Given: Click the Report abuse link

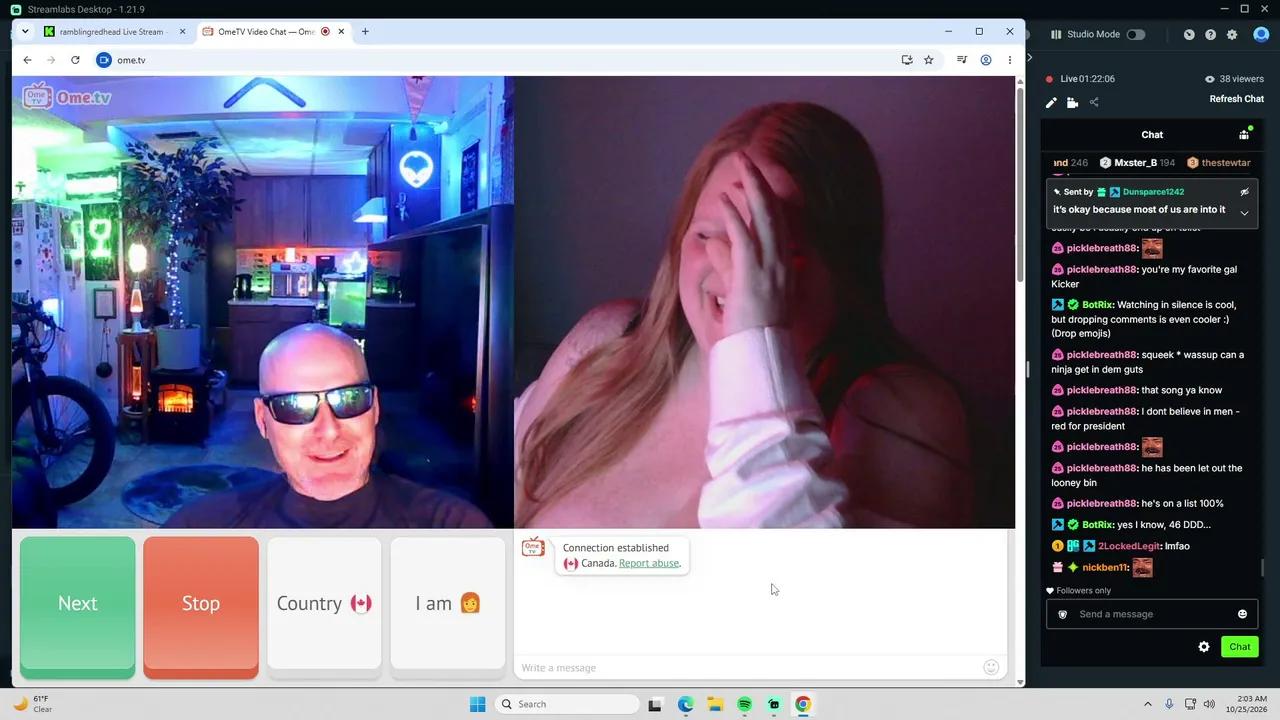Looking at the screenshot, I should tap(649, 563).
